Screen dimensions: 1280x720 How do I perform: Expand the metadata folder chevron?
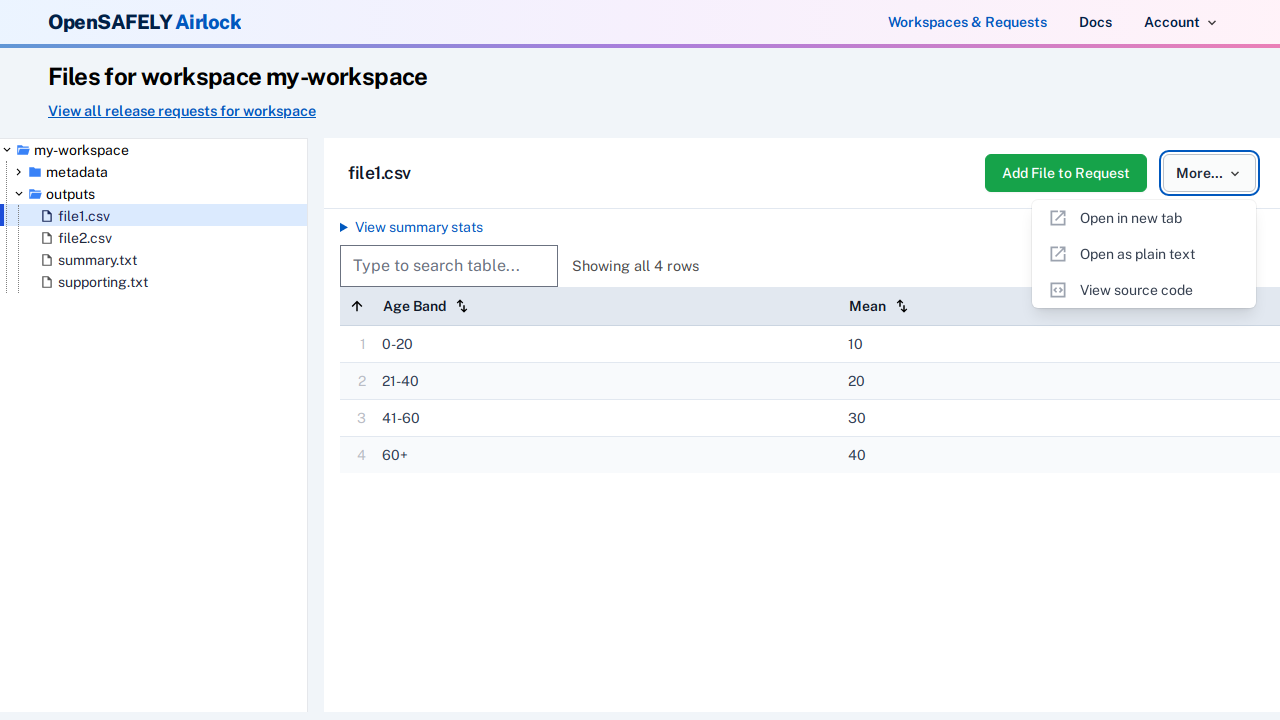18,172
